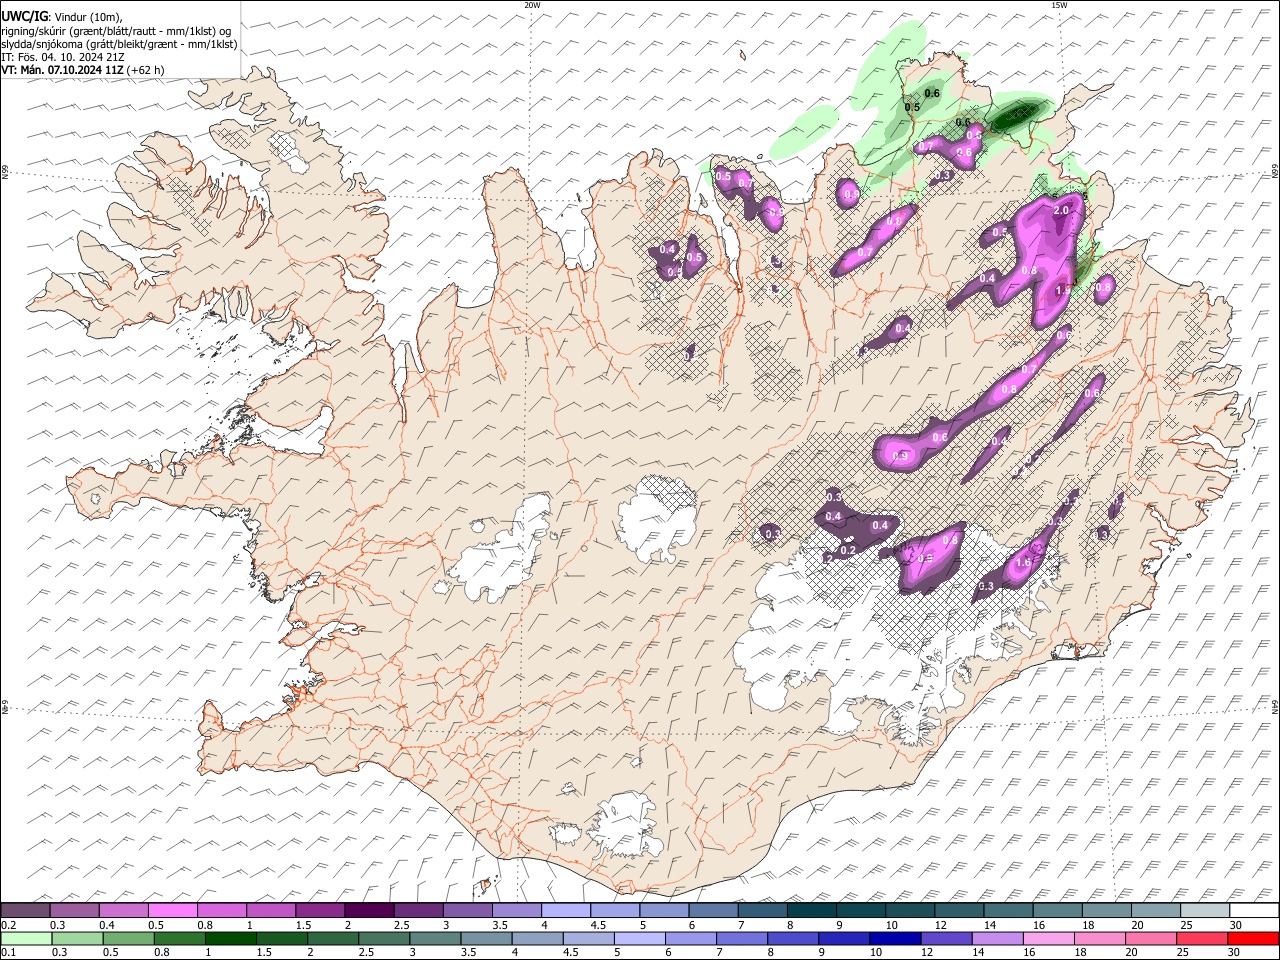Click rain legend swatch between 2.5 and 3
The width and height of the screenshot is (1280, 960).
tap(383, 938)
